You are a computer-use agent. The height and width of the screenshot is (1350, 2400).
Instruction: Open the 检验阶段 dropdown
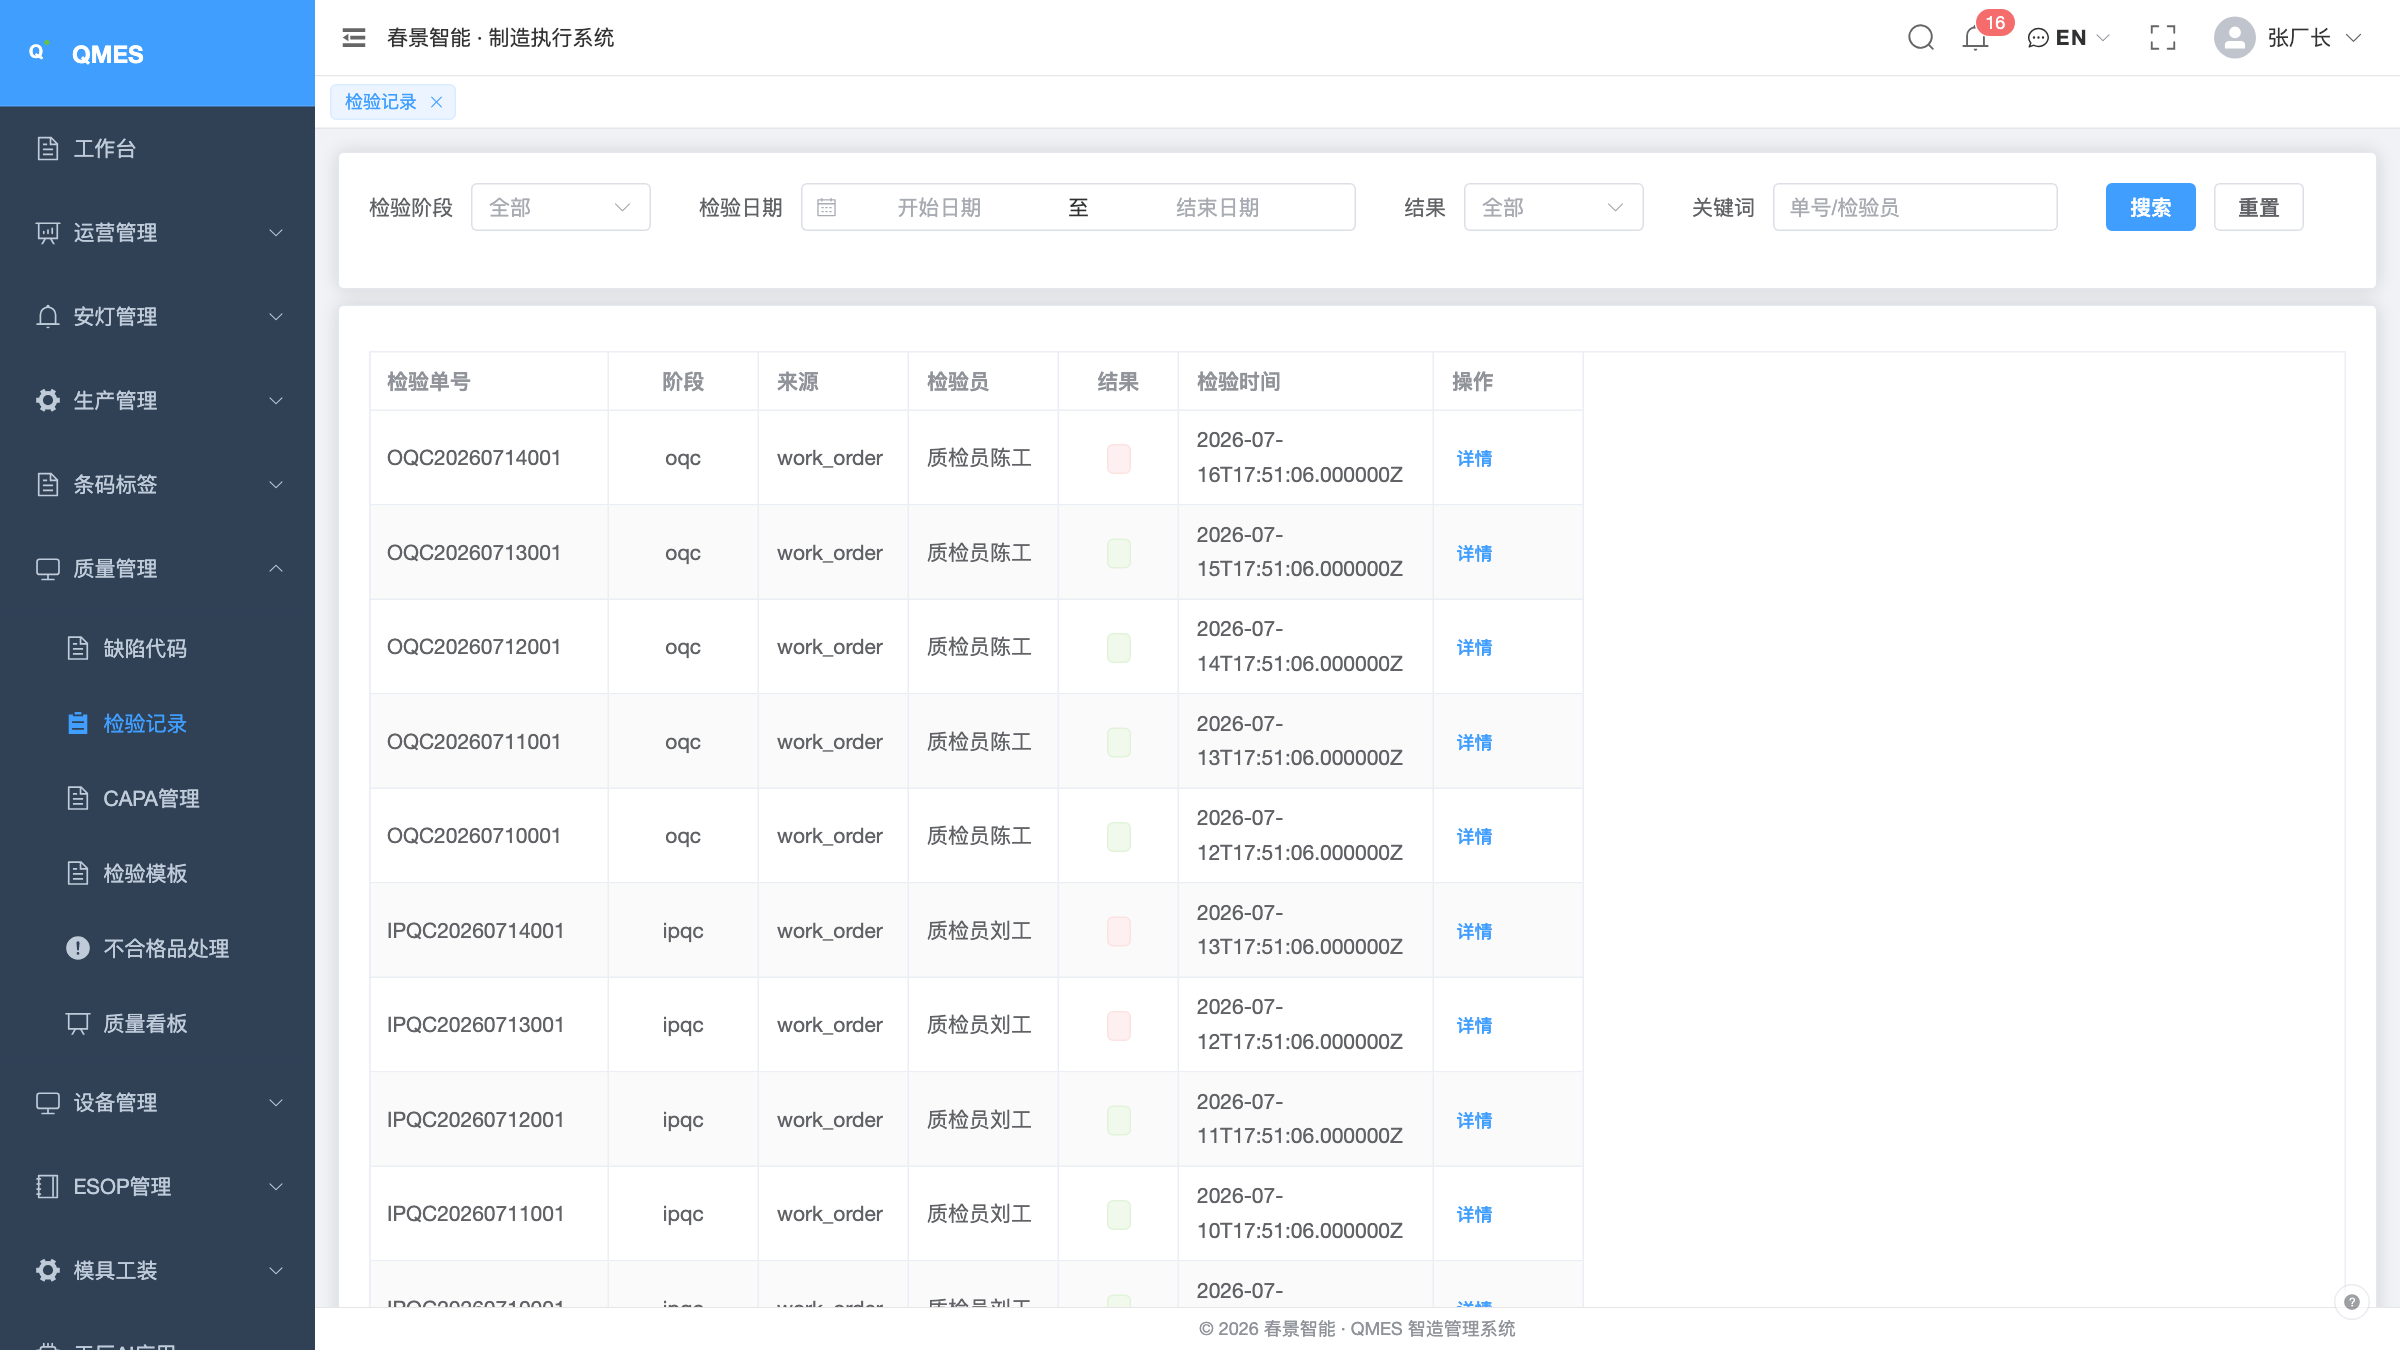click(x=561, y=207)
